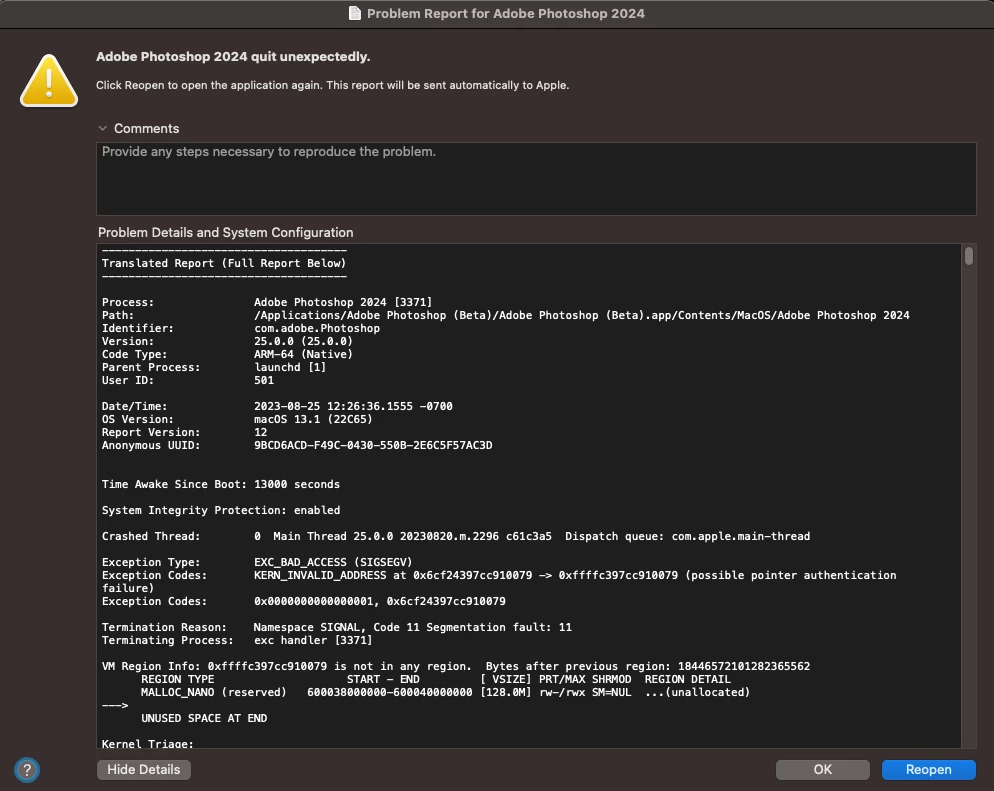Click the Terminating Process 'exc handler [3371]'
The width and height of the screenshot is (994, 791).
tap(313, 640)
